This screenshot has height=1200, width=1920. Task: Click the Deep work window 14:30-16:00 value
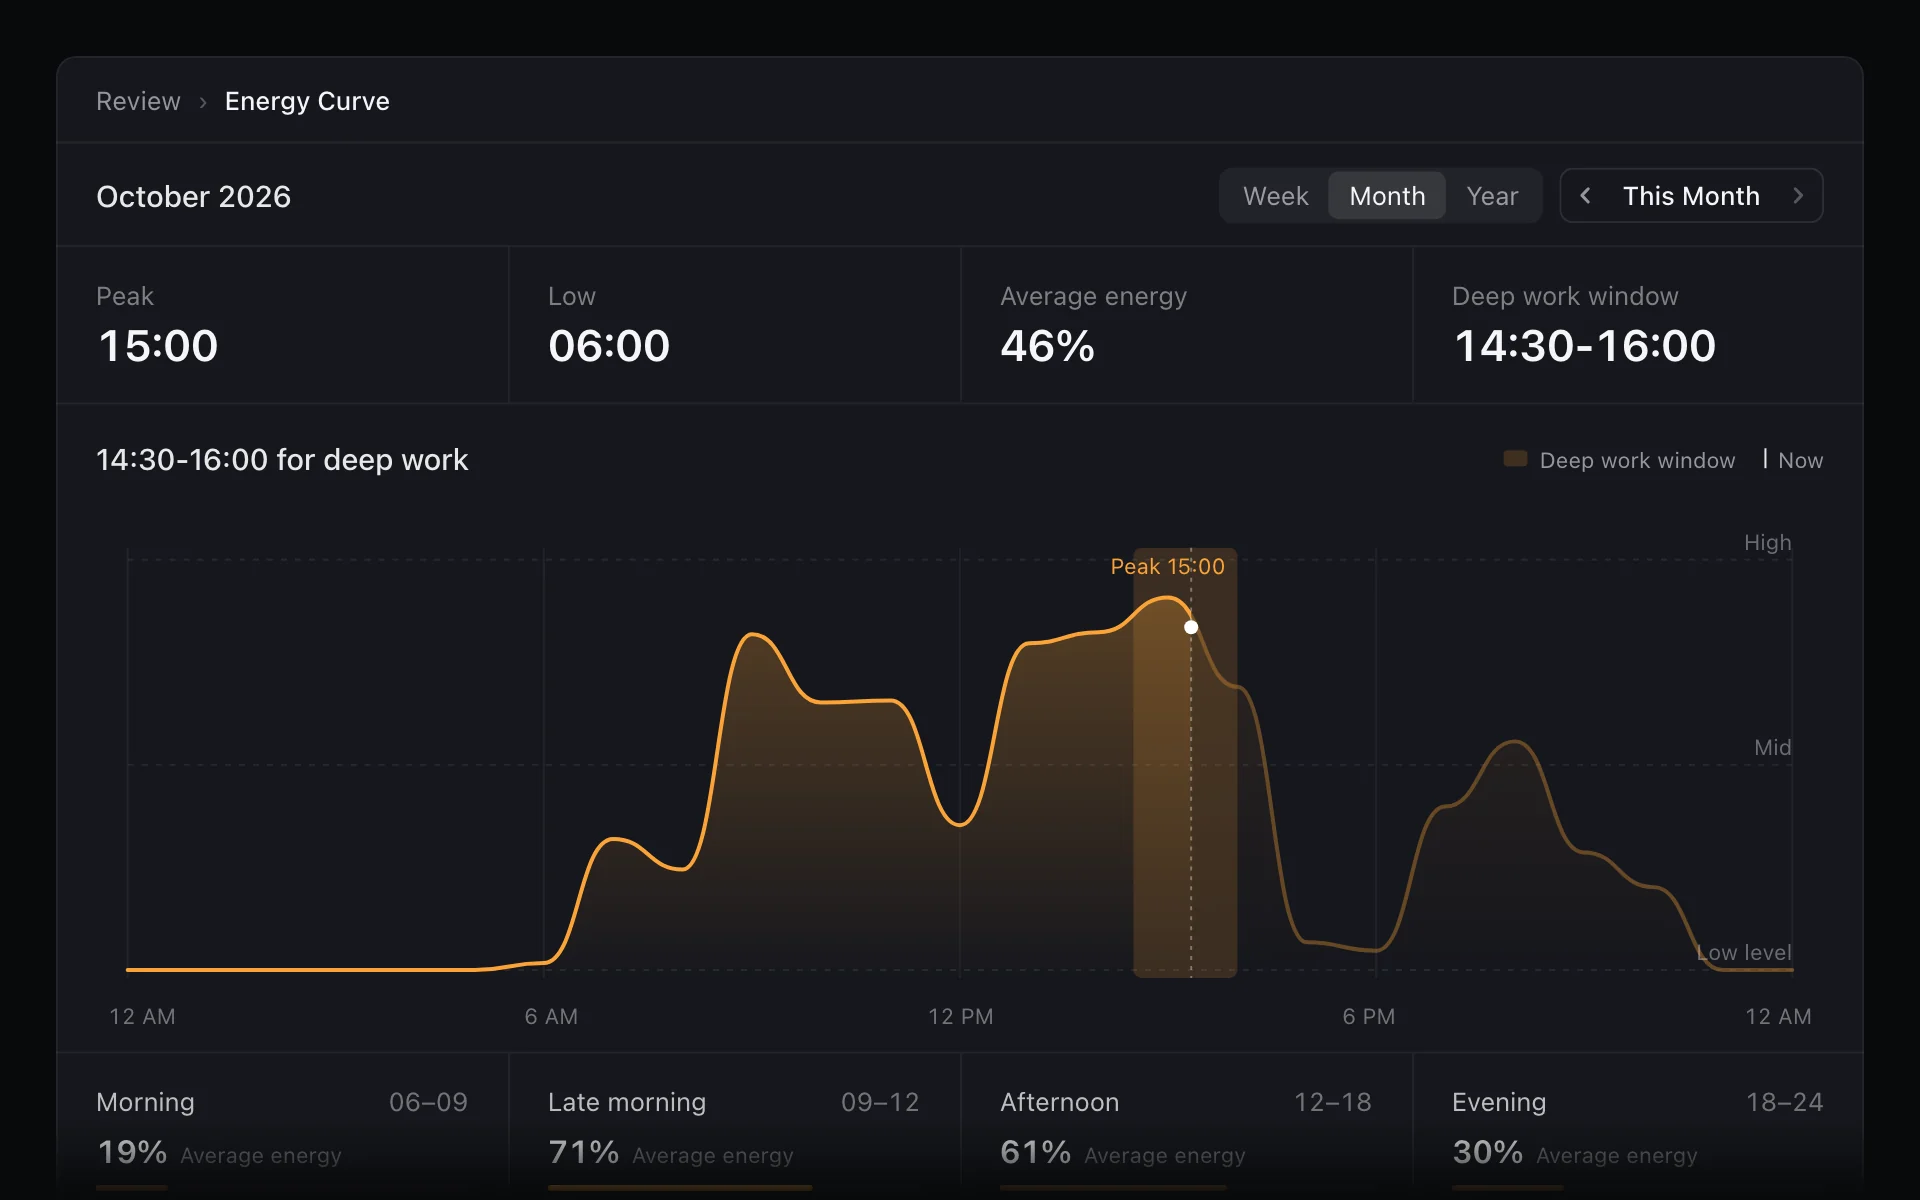1584,346
